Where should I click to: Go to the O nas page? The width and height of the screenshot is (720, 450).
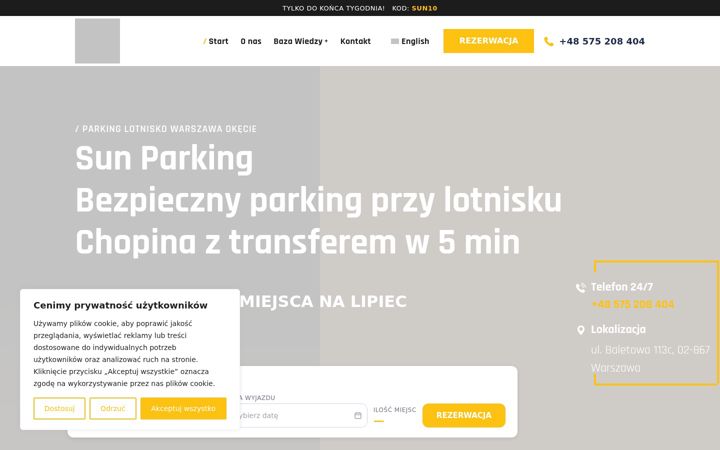click(251, 41)
